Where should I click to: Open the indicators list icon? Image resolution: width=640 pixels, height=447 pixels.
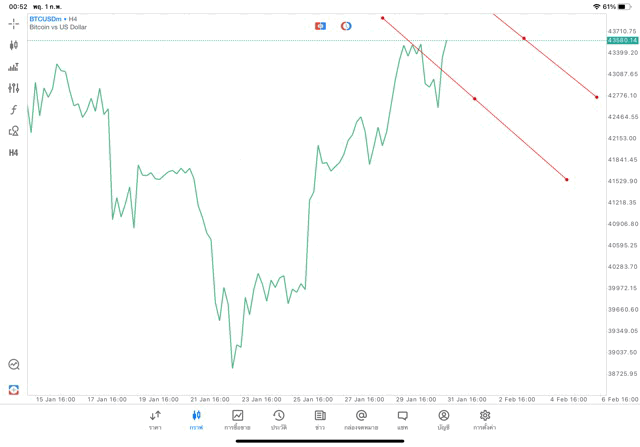(14, 67)
